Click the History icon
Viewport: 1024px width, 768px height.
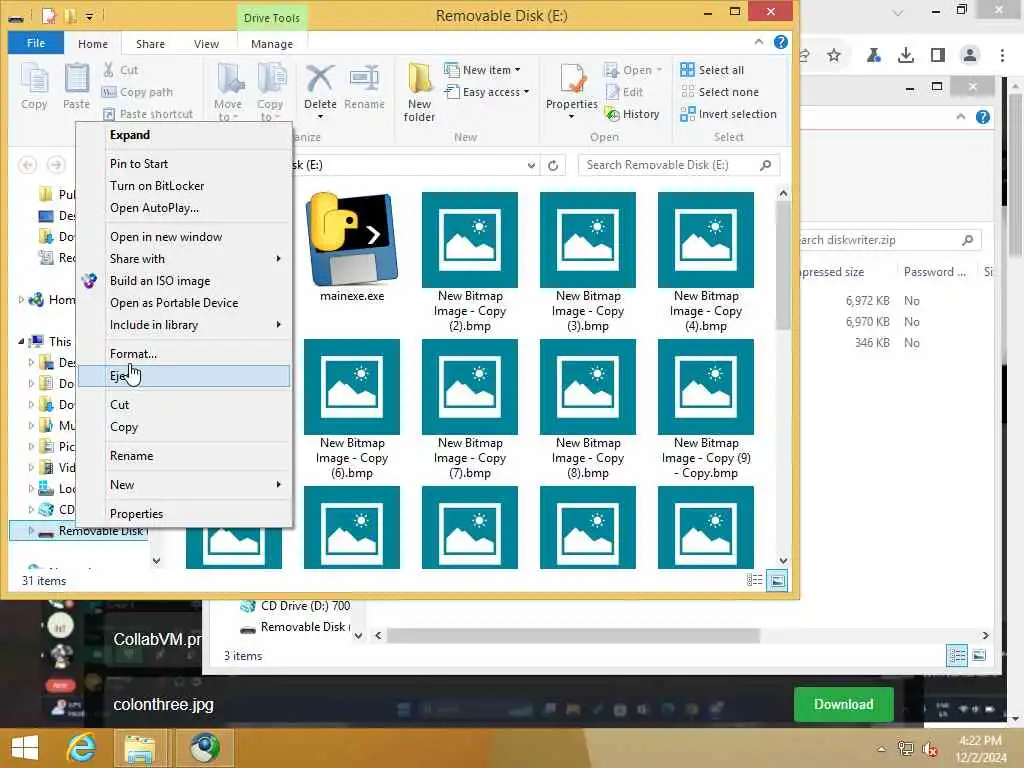pyautogui.click(x=612, y=114)
